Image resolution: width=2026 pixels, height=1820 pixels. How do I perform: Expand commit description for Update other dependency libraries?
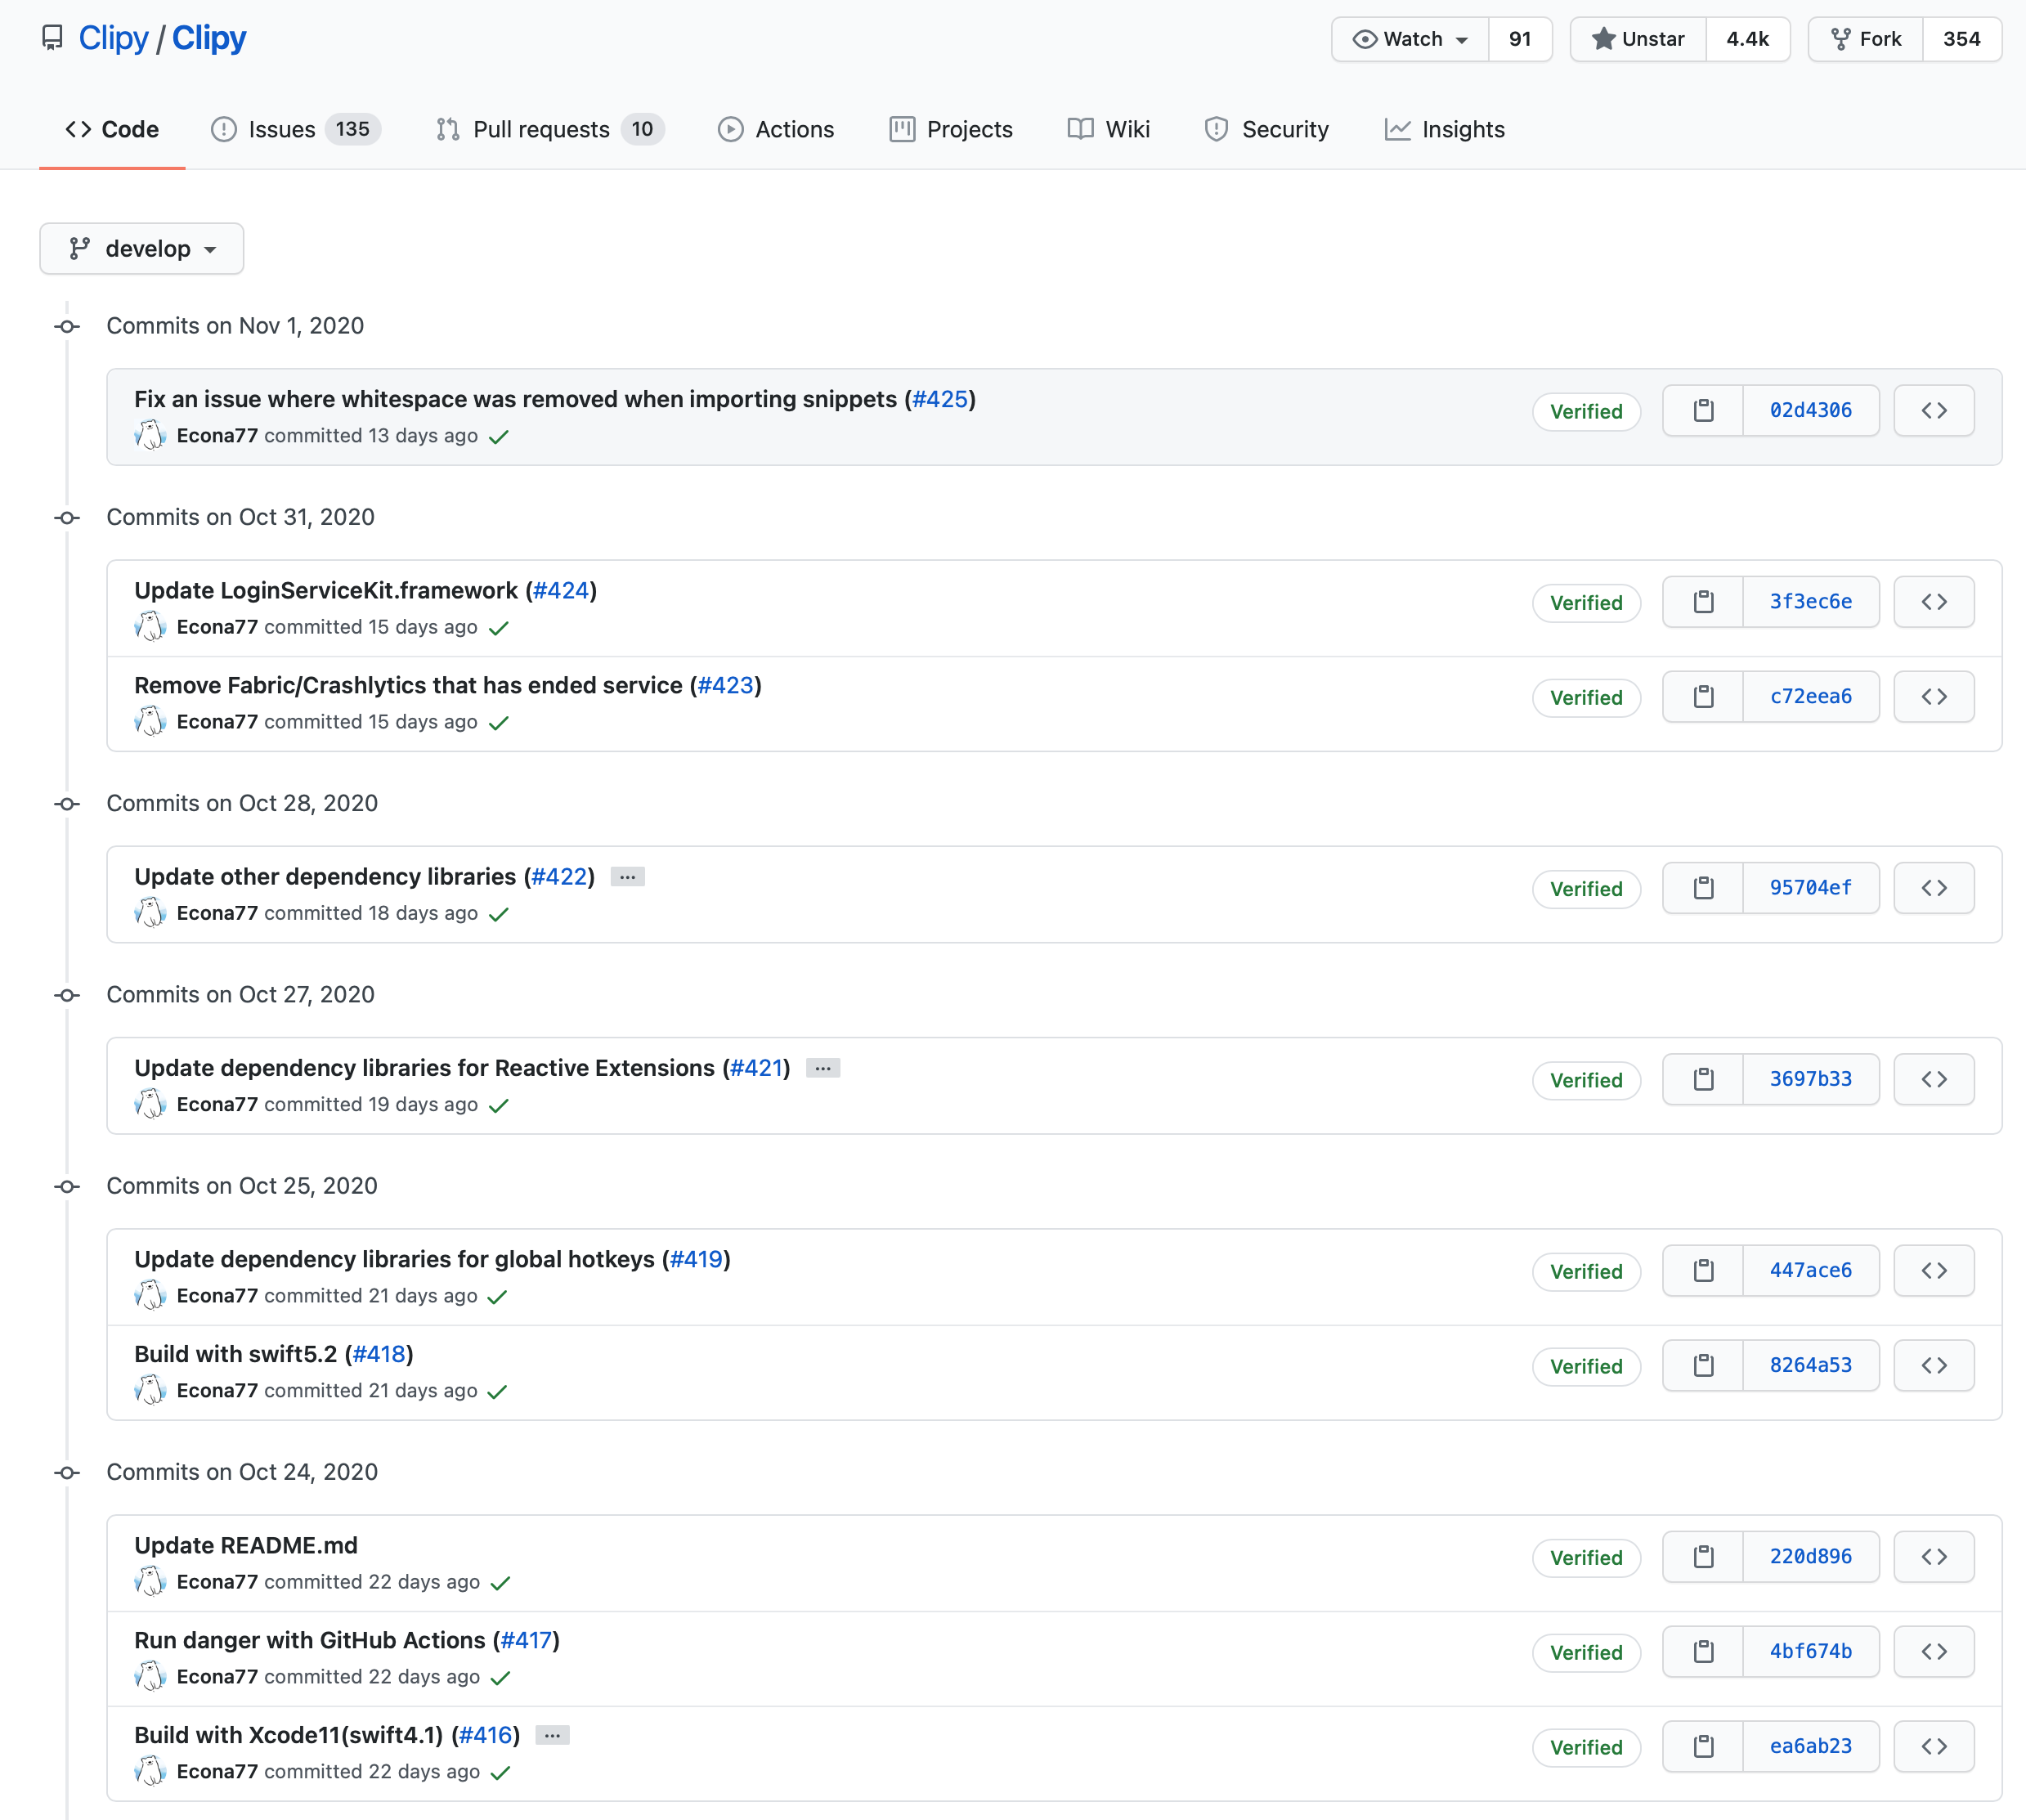pos(627,877)
